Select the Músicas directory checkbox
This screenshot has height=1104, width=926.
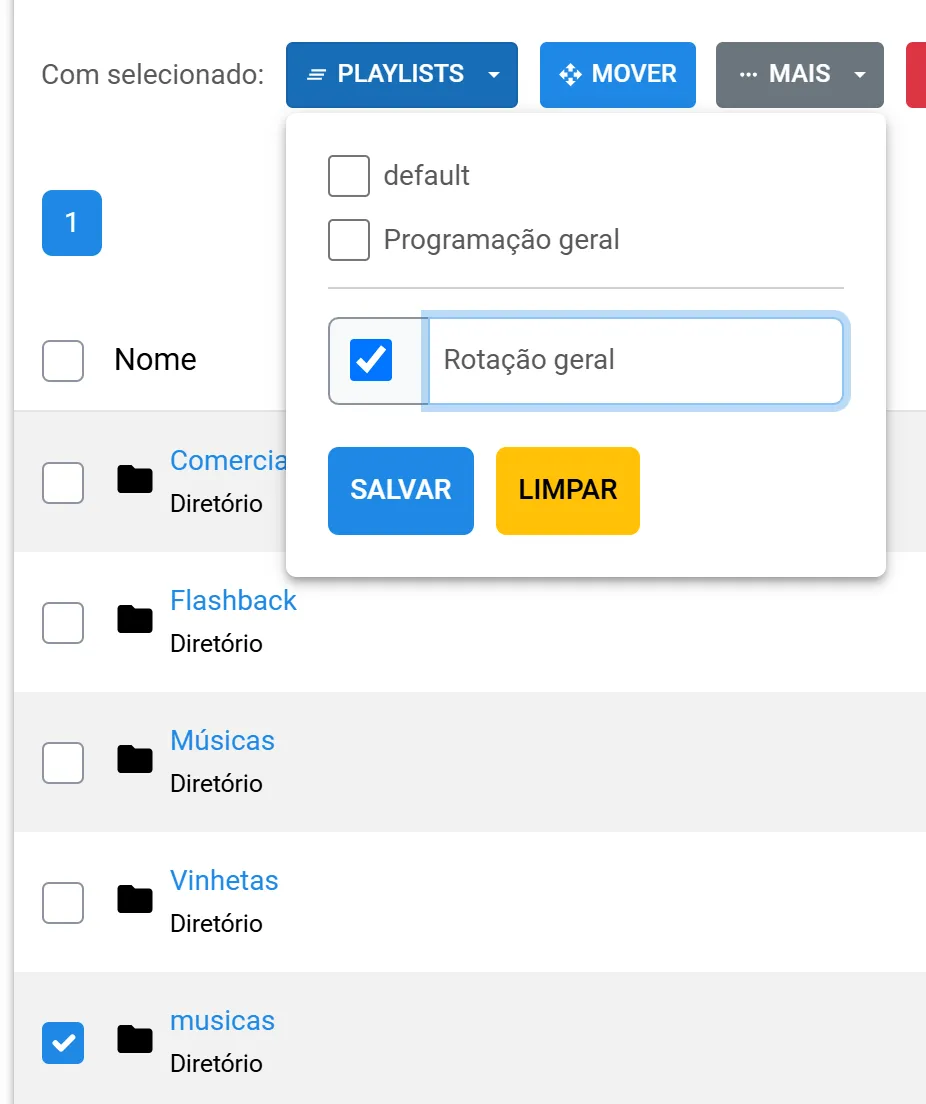pos(63,763)
